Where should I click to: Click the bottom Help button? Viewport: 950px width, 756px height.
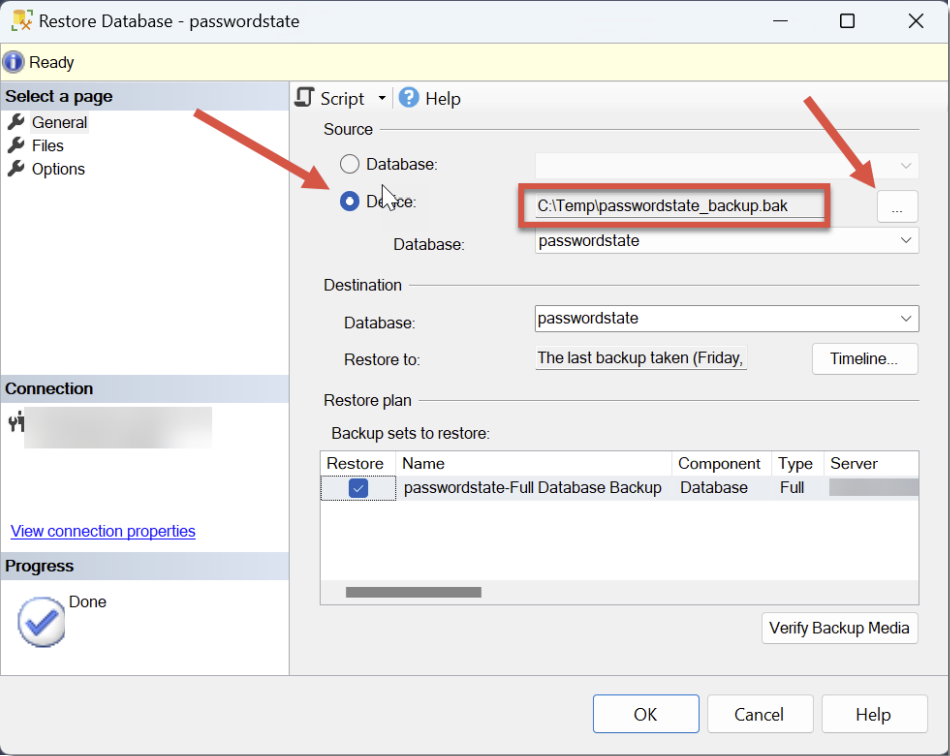pyautogui.click(x=874, y=714)
